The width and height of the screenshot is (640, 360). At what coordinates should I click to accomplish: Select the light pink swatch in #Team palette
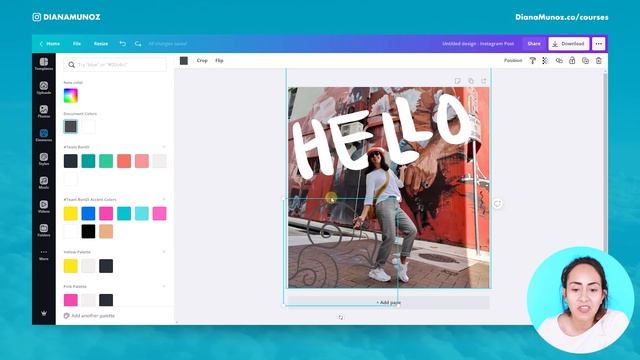pos(142,161)
